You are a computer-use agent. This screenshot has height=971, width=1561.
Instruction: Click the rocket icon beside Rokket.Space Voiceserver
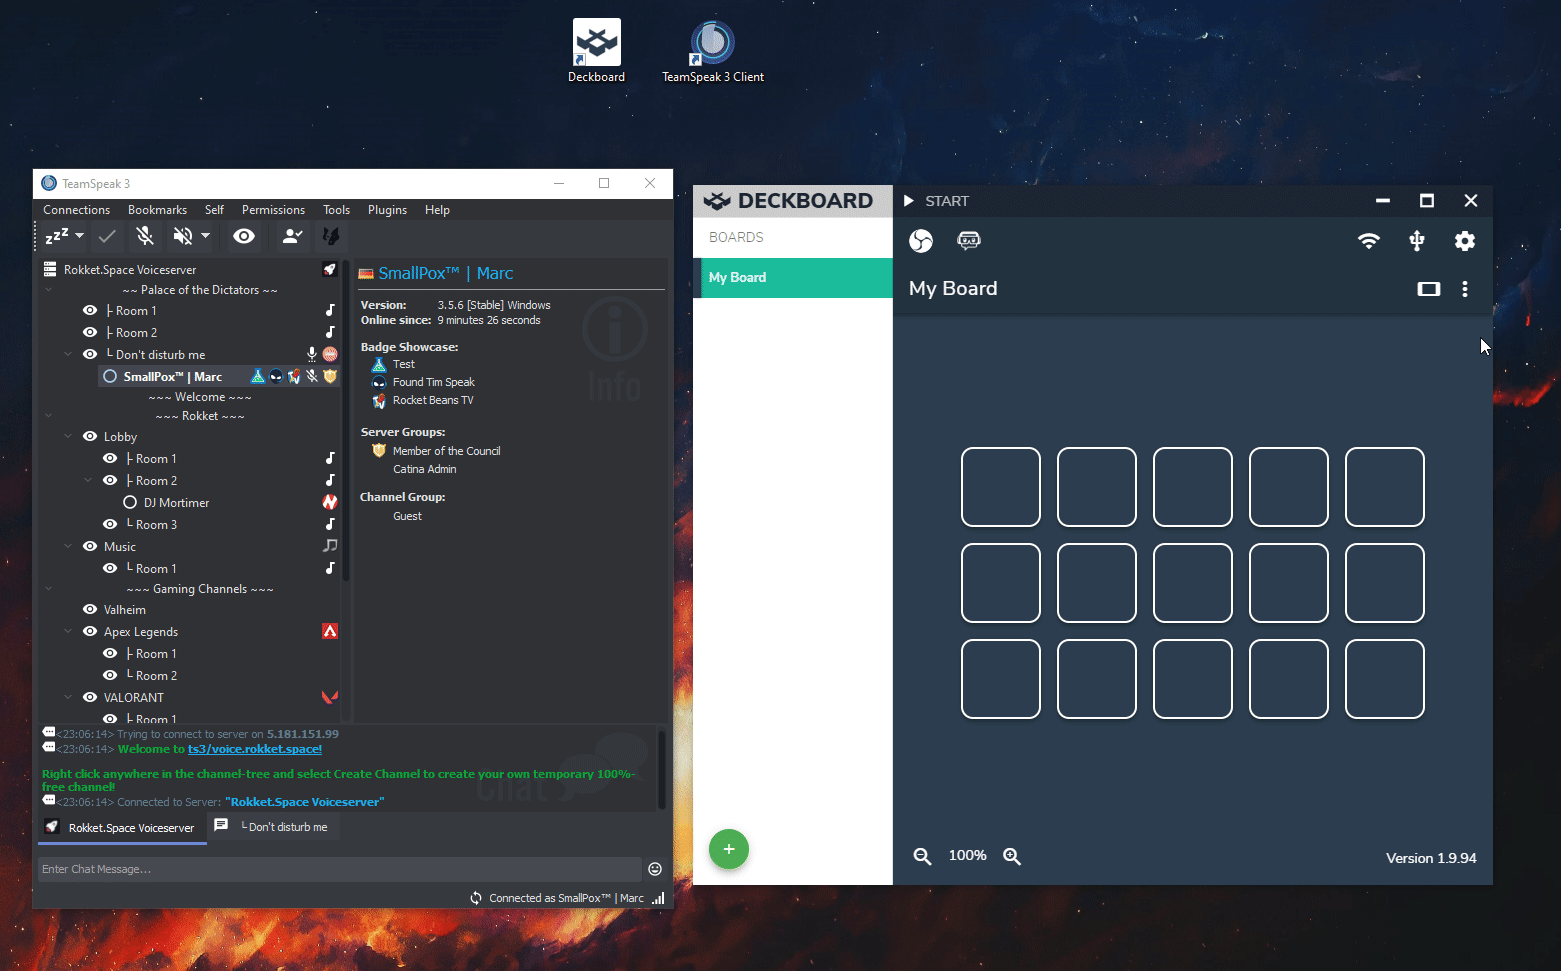click(x=329, y=269)
